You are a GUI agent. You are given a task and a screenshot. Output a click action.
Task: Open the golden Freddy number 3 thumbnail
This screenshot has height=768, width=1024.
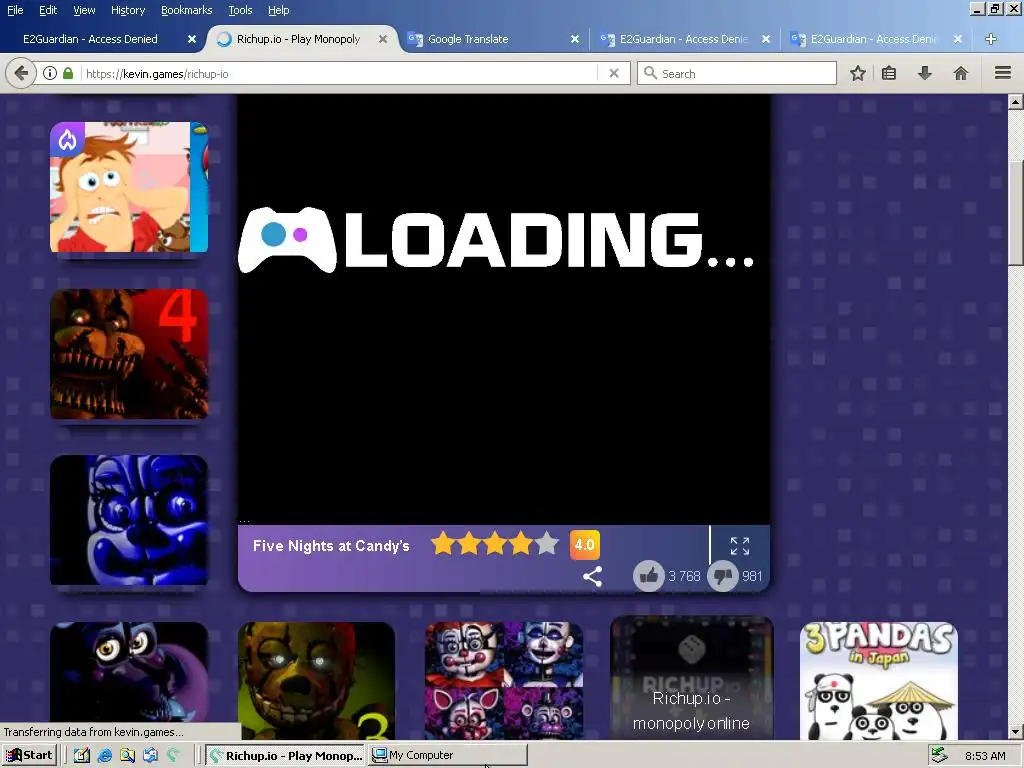point(317,680)
